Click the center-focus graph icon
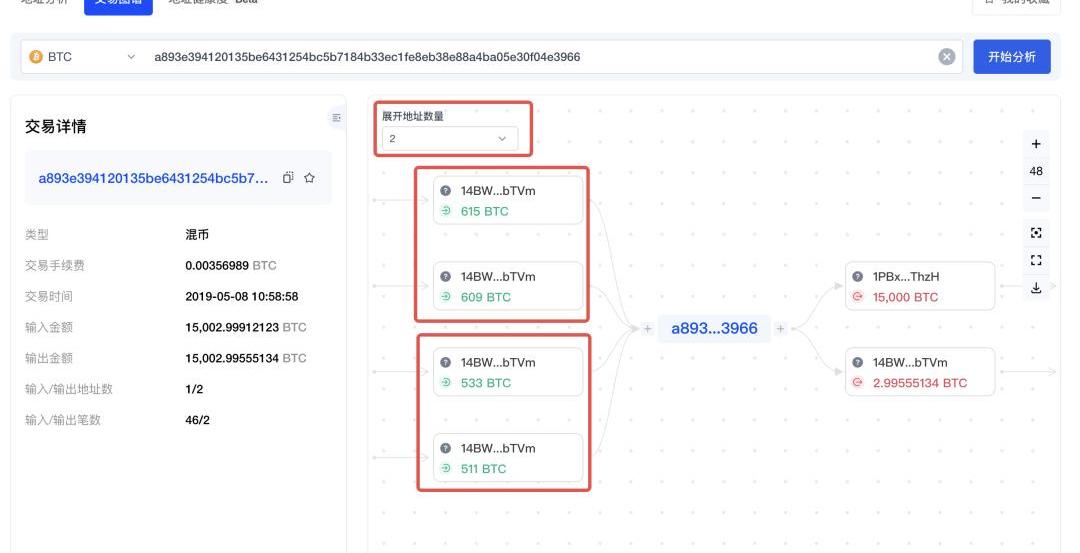Viewport: 1080px width, 553px height. click(1035, 233)
